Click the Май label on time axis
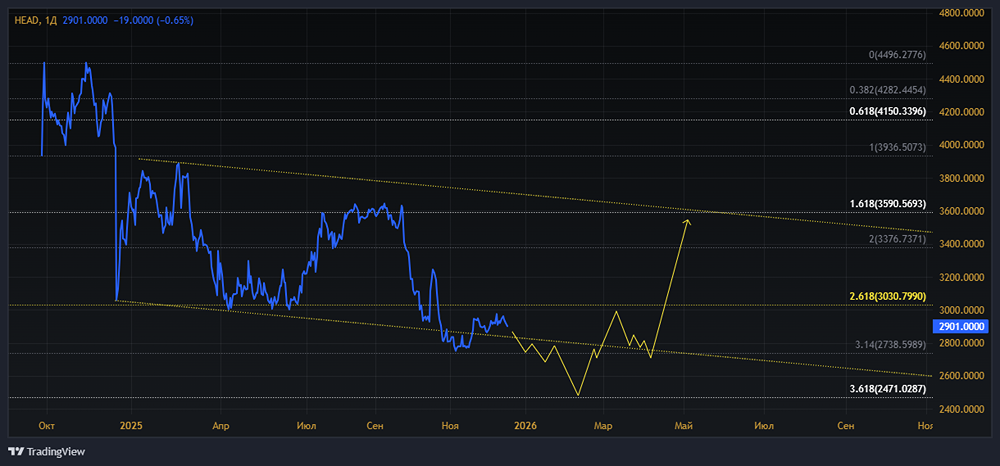Screen dimensions: 1000x466 pos(684,425)
